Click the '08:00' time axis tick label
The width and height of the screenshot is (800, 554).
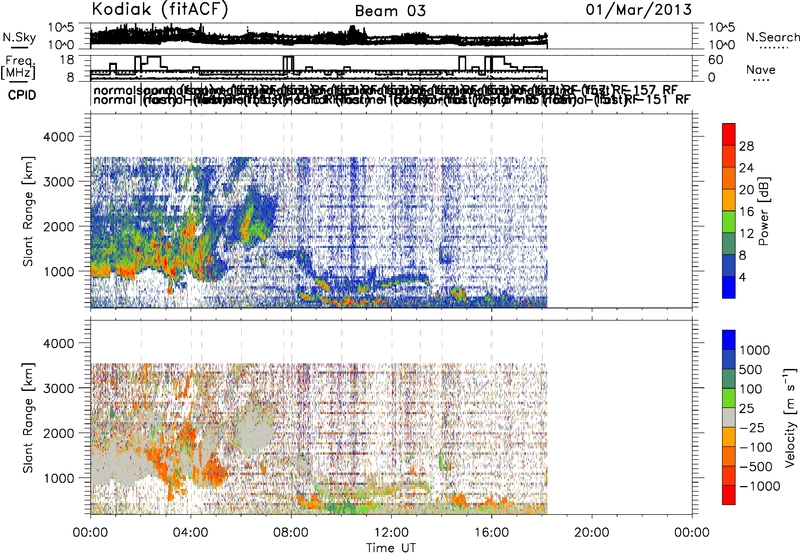pyautogui.click(x=291, y=533)
